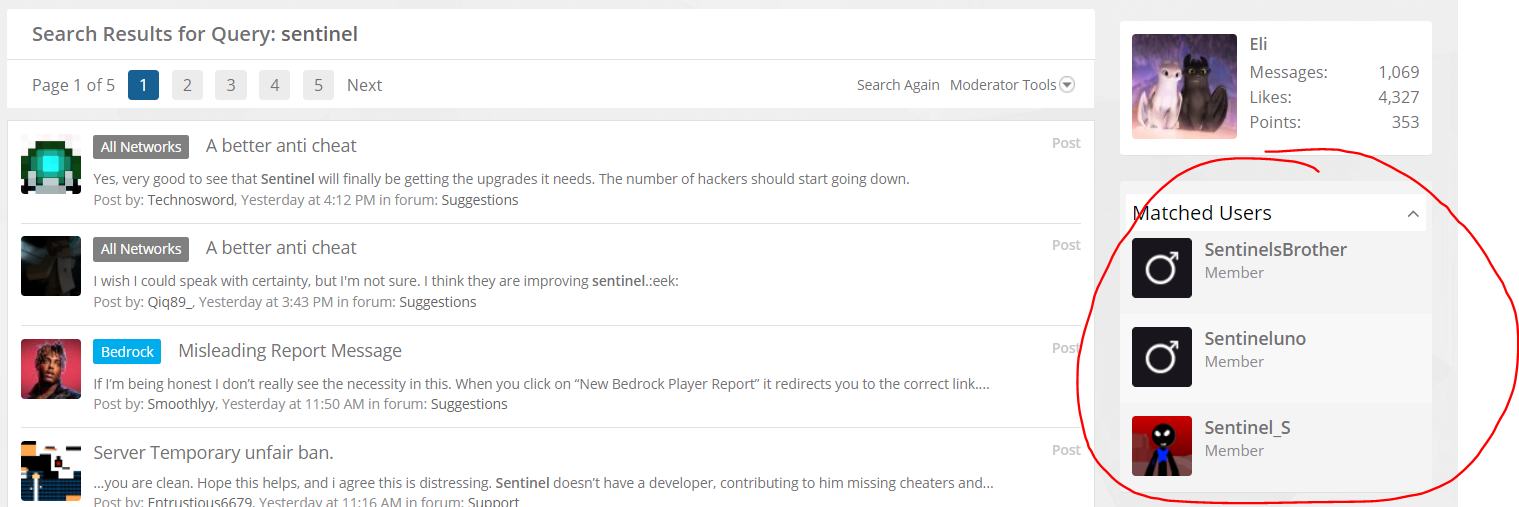Click Sentineluno's male symbol avatar
The image size is (1519, 507).
[x=1162, y=357]
